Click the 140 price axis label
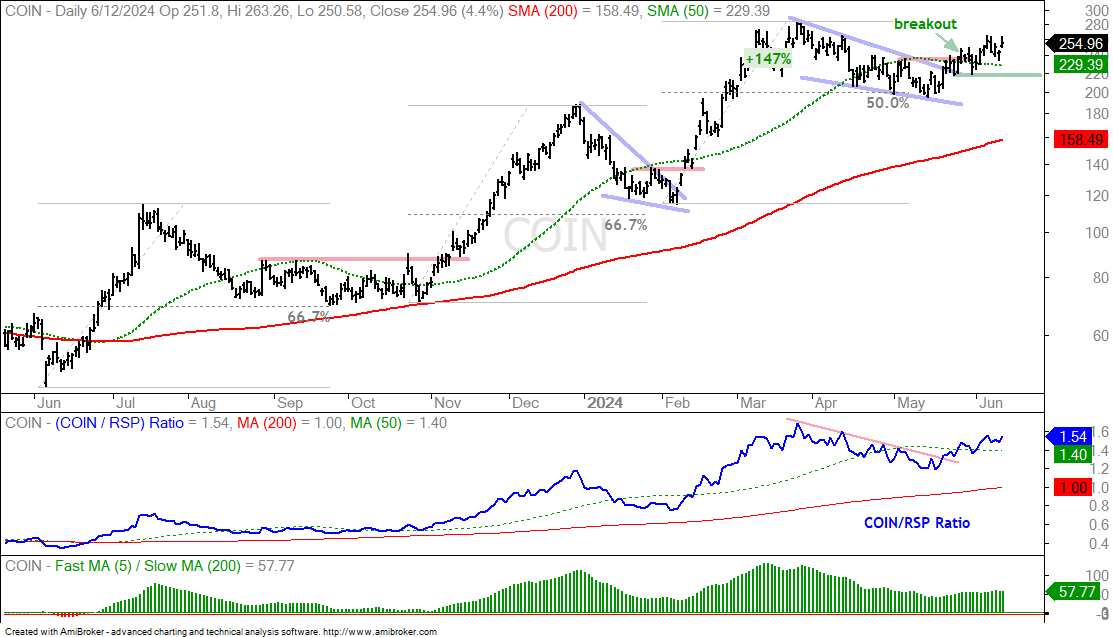This screenshot has height=637, width=1113. tap(1097, 165)
